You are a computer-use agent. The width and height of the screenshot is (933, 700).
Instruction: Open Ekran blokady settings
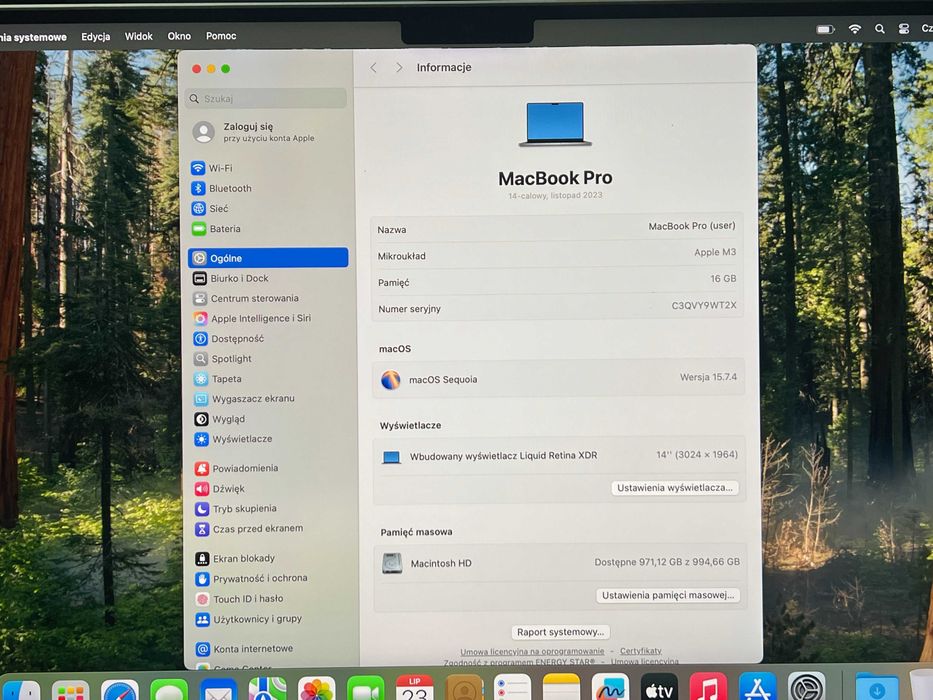235,558
